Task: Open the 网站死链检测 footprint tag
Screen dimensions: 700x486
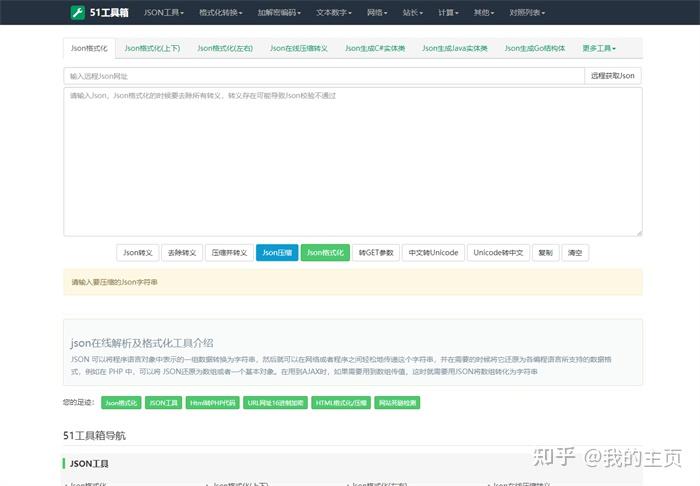Action: pyautogui.click(x=397, y=403)
